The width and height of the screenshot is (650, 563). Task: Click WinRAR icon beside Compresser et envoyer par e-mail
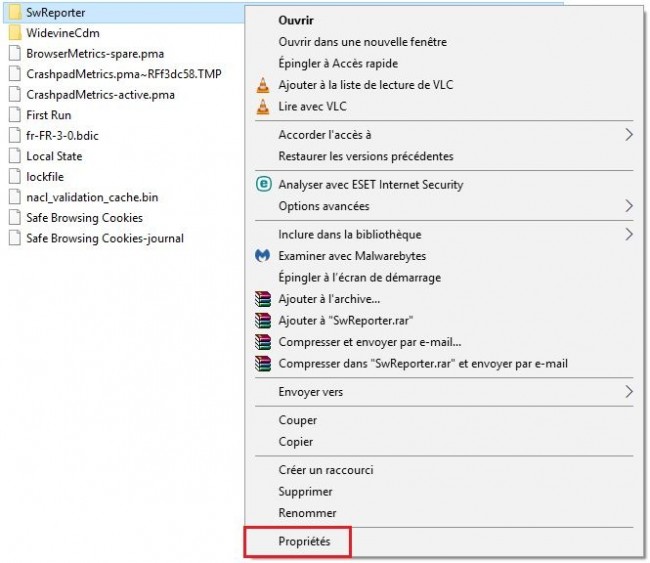click(x=263, y=342)
